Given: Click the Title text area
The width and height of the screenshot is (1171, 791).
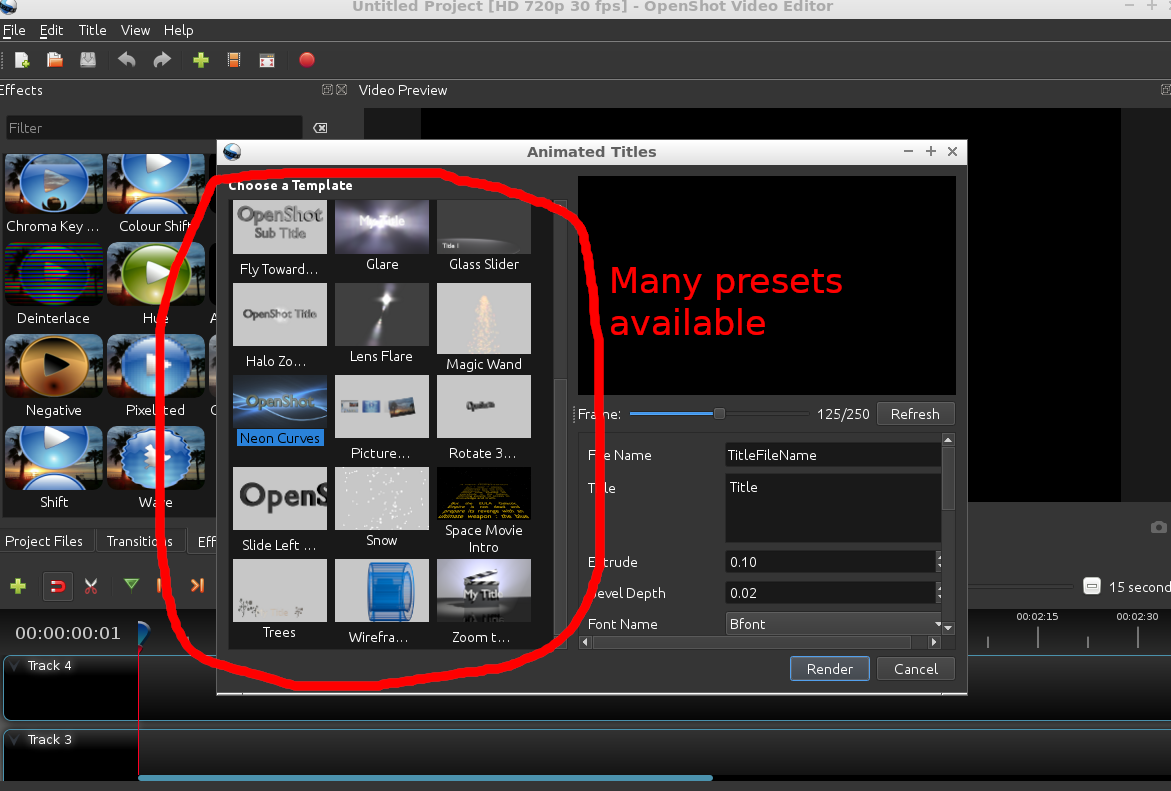Looking at the screenshot, I should click(x=833, y=509).
